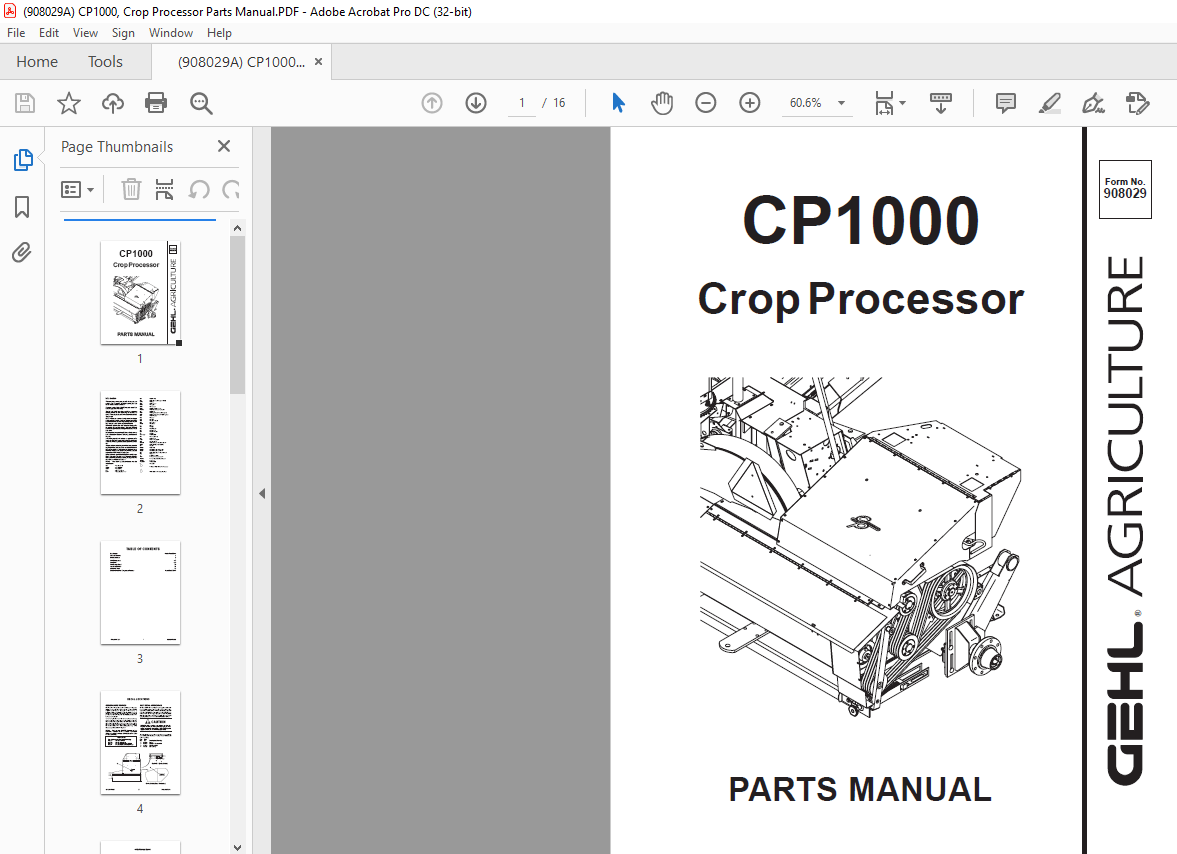Image resolution: width=1177 pixels, height=854 pixels.
Task: Expand the fit page options arrow
Action: [902, 103]
